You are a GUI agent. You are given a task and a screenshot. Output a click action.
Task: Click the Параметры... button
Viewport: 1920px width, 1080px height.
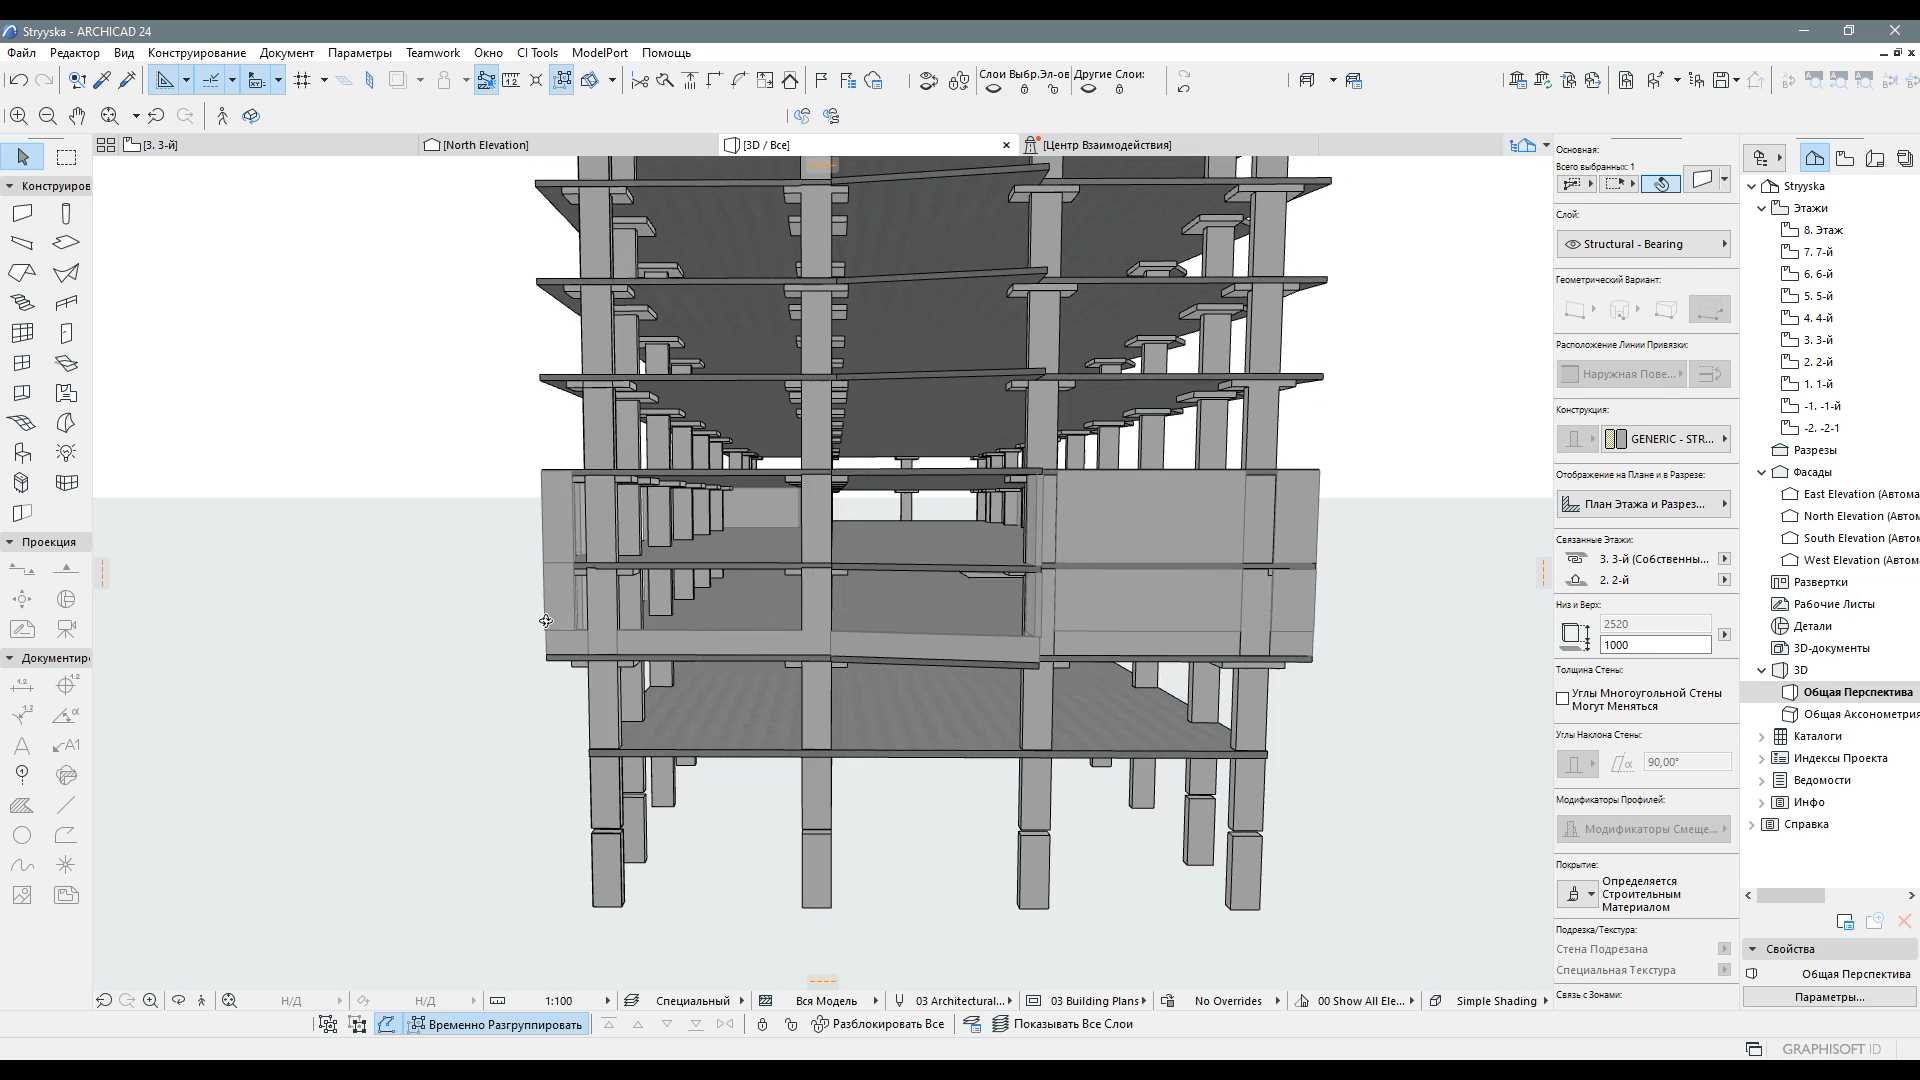click(x=1829, y=997)
